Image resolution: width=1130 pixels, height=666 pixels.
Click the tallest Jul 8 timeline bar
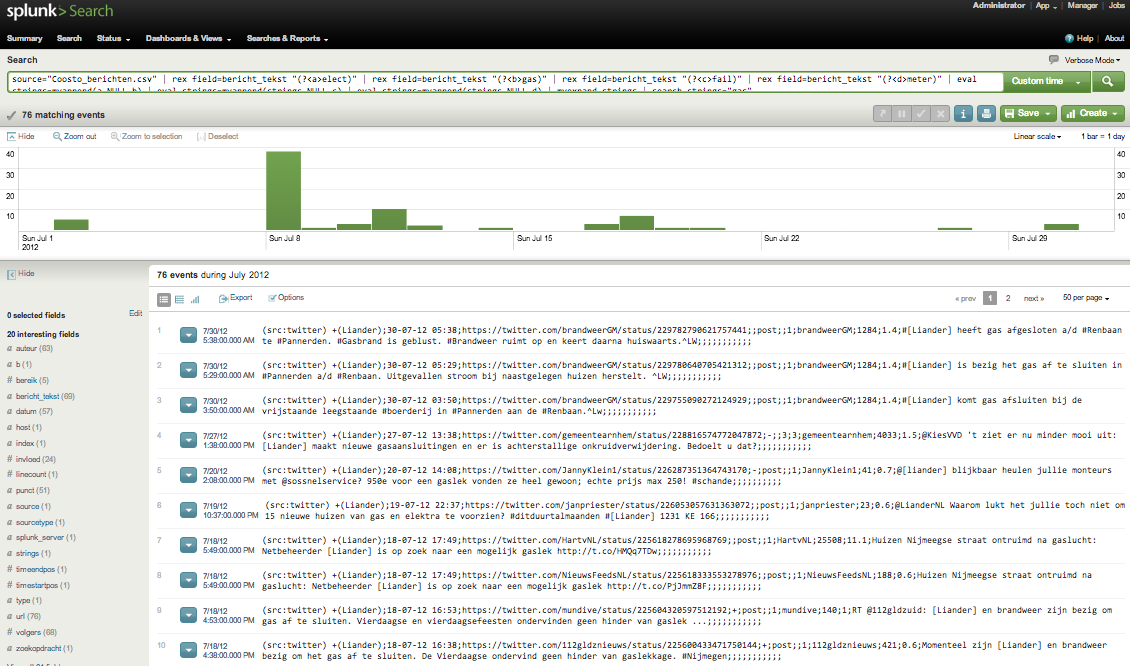283,190
